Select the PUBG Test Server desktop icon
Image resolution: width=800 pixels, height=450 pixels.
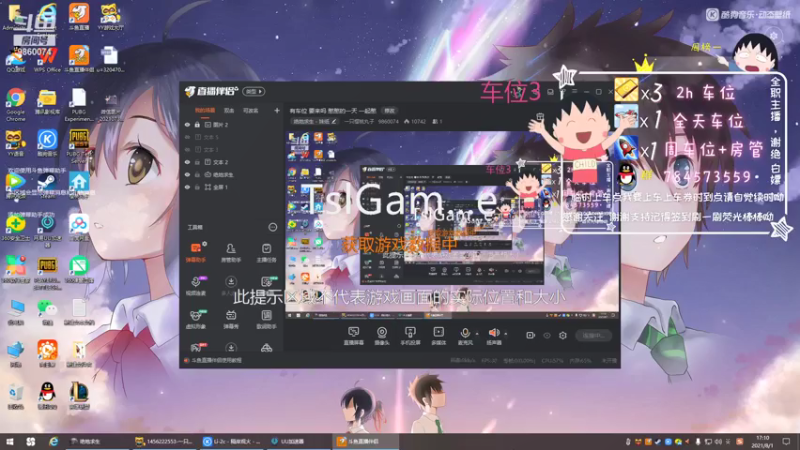(79, 146)
